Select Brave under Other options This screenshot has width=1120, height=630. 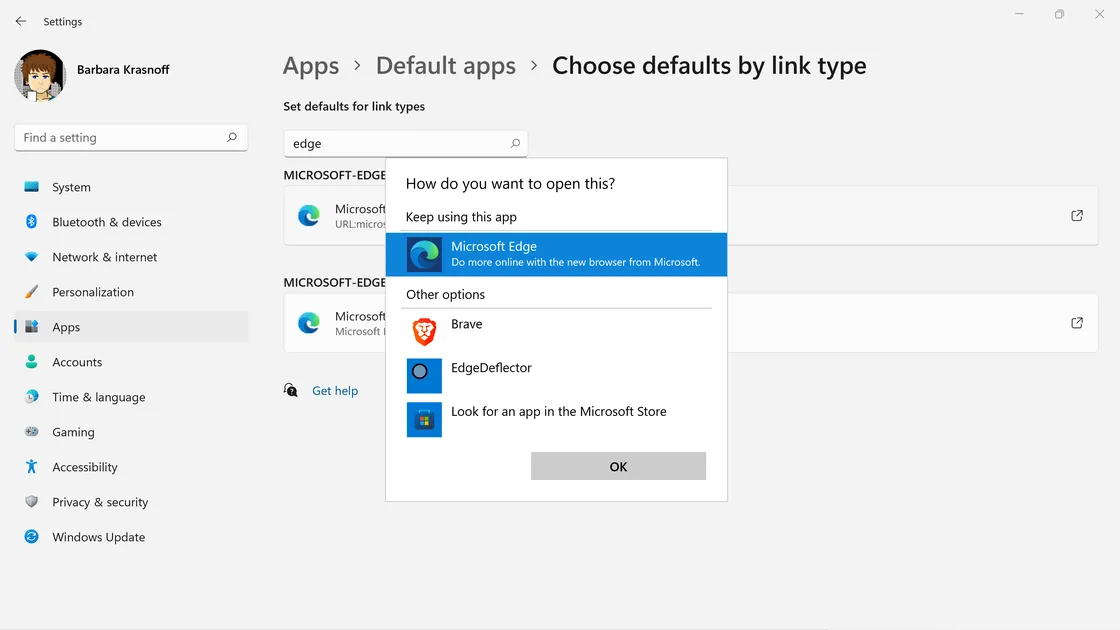click(466, 324)
